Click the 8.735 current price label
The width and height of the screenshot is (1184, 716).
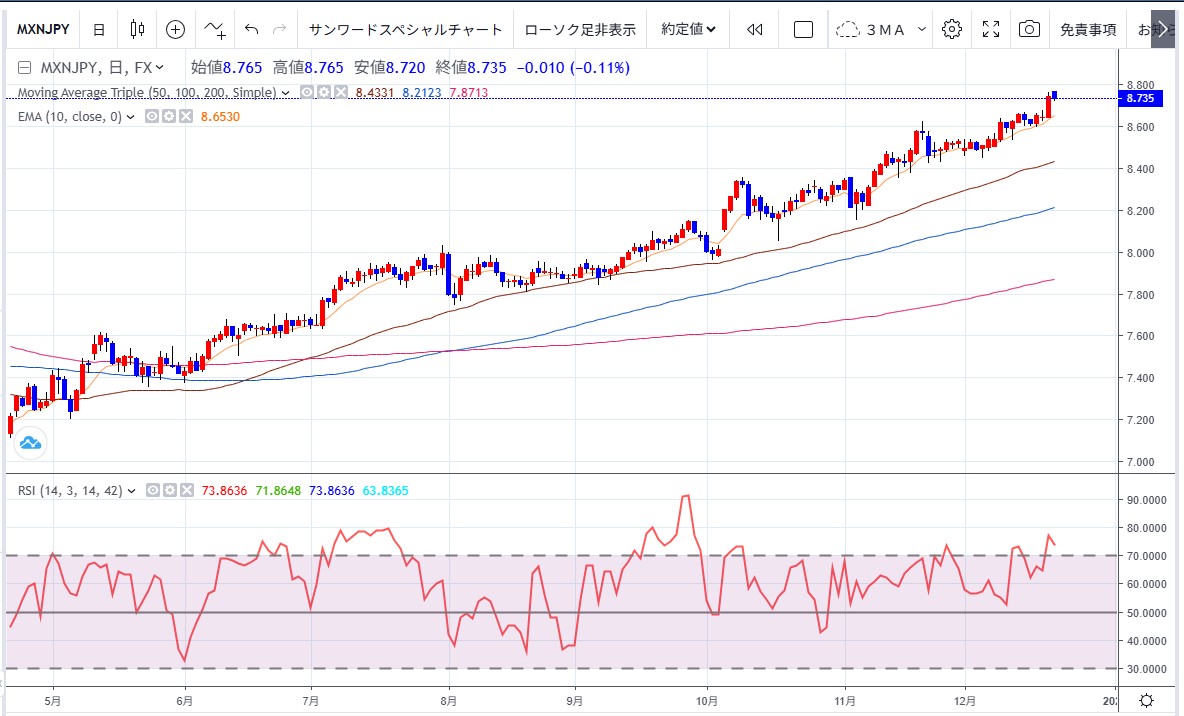[1140, 99]
